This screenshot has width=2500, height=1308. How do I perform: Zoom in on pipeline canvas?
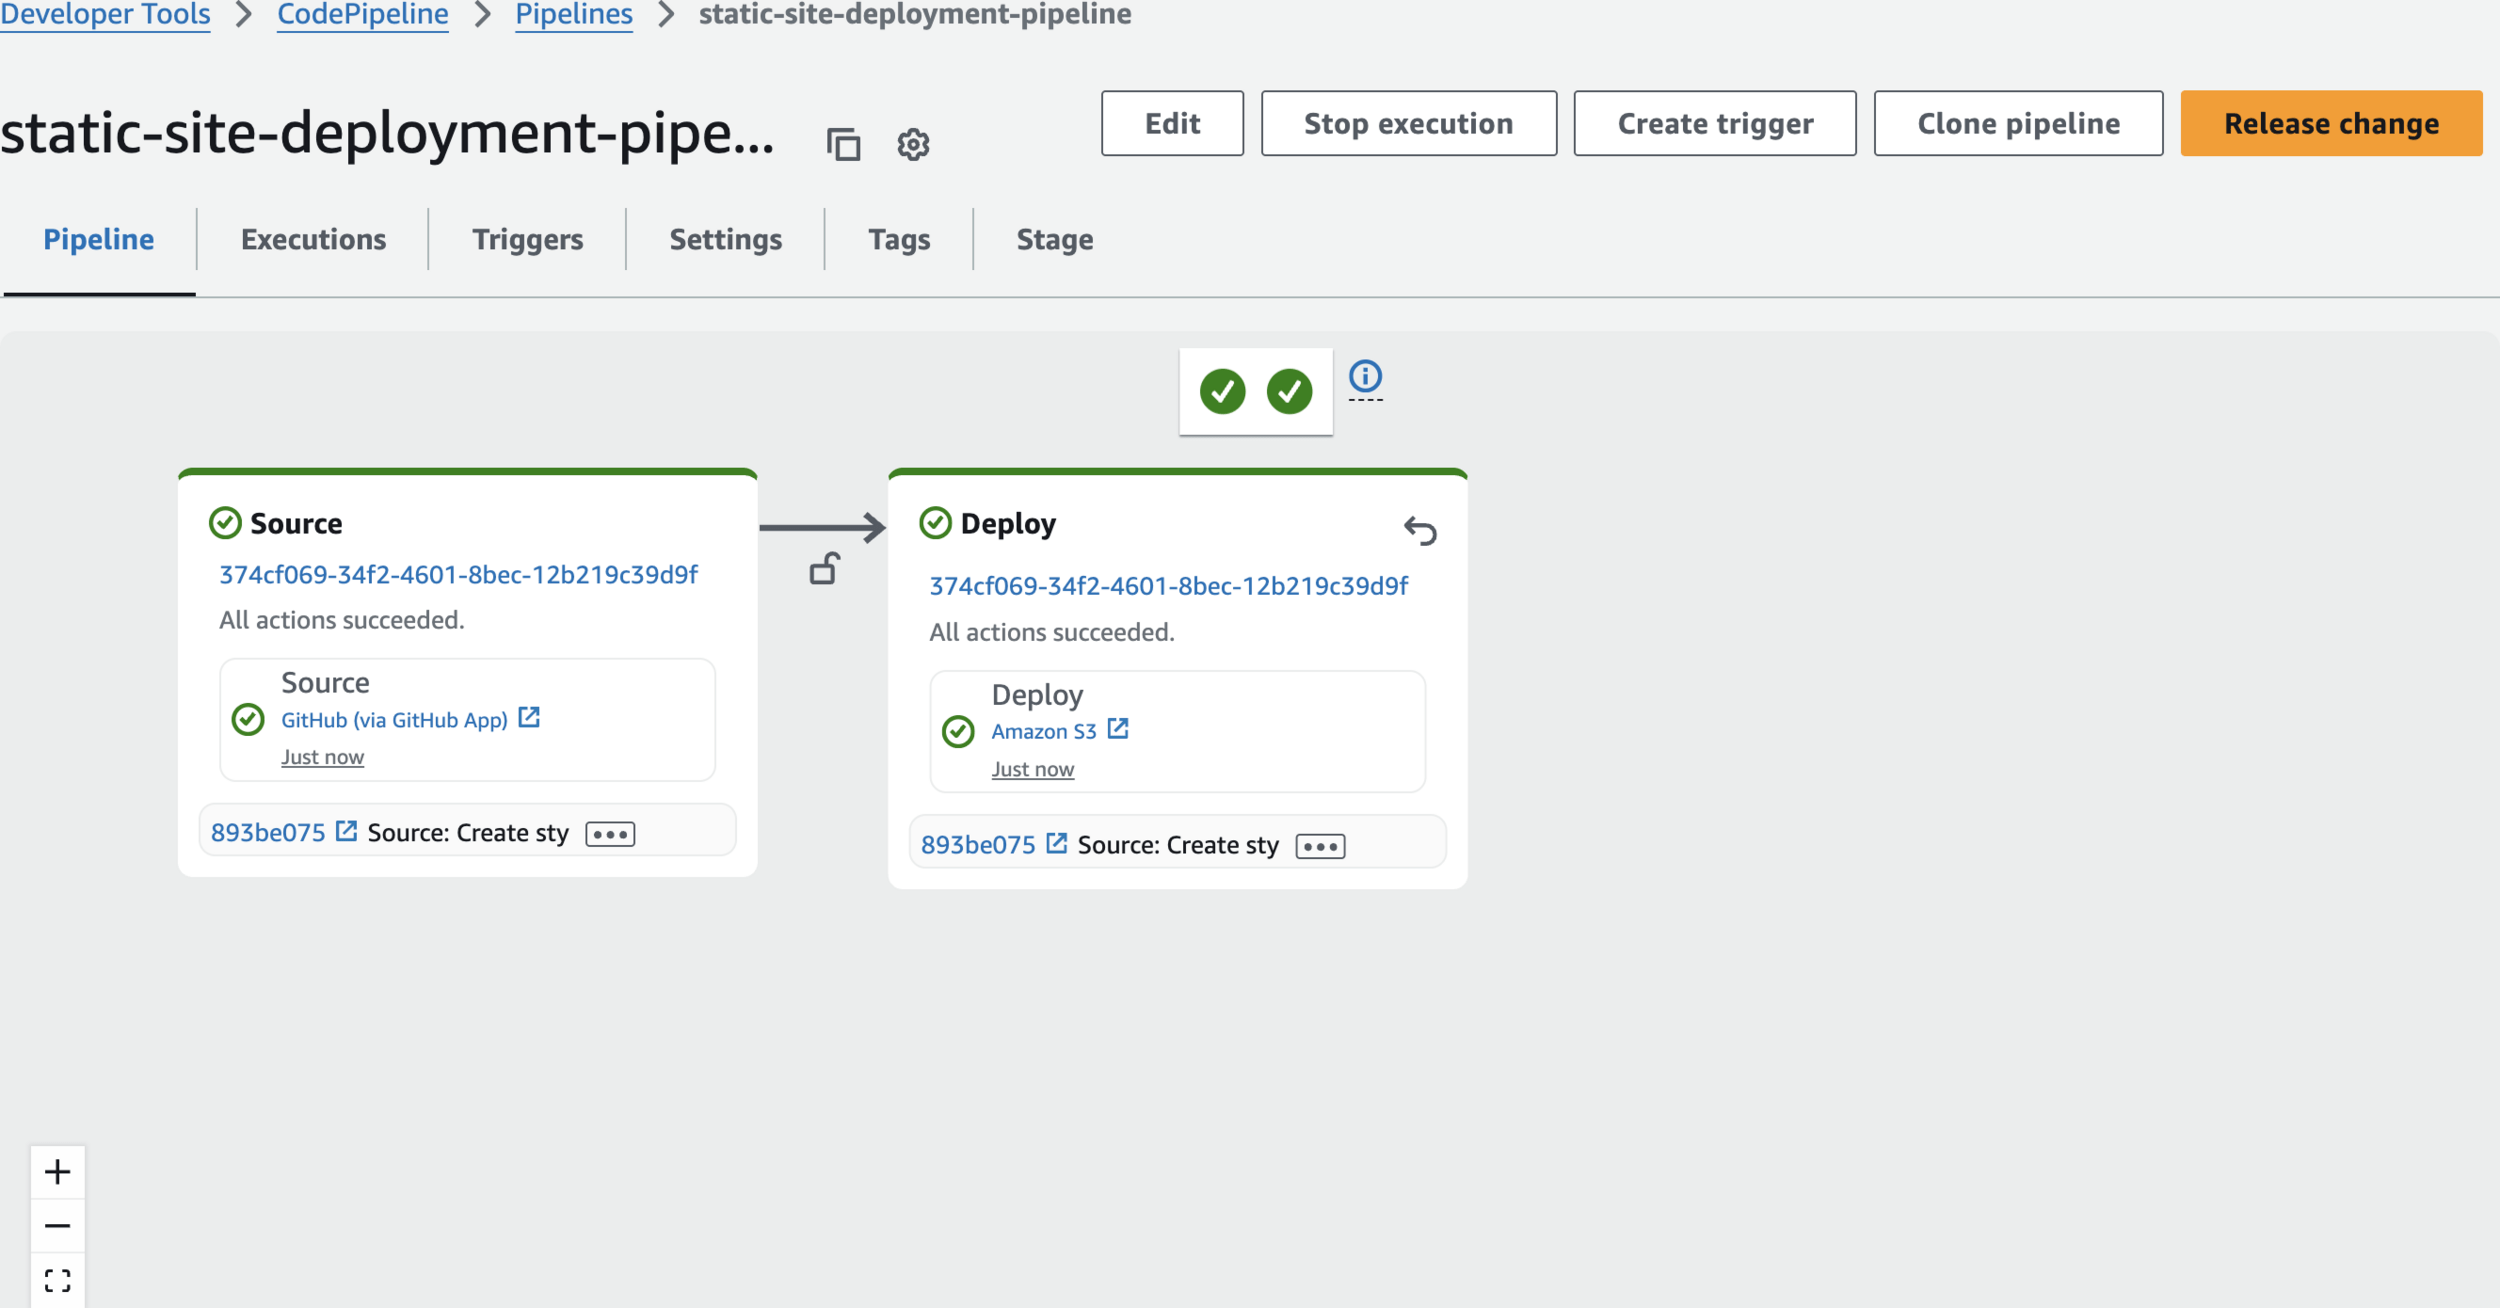pos(58,1172)
